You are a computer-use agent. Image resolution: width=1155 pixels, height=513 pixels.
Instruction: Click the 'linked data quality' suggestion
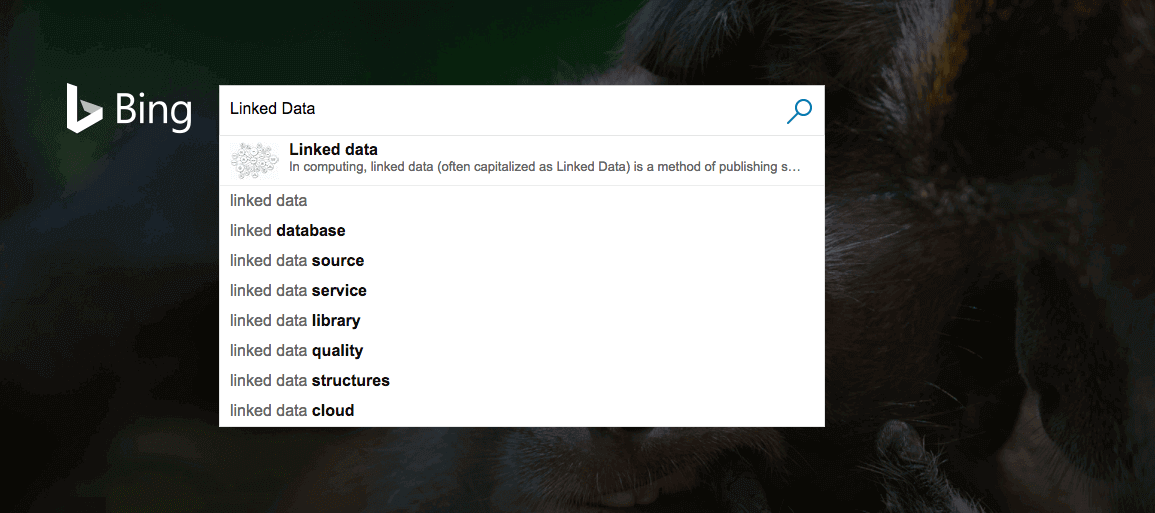(296, 351)
